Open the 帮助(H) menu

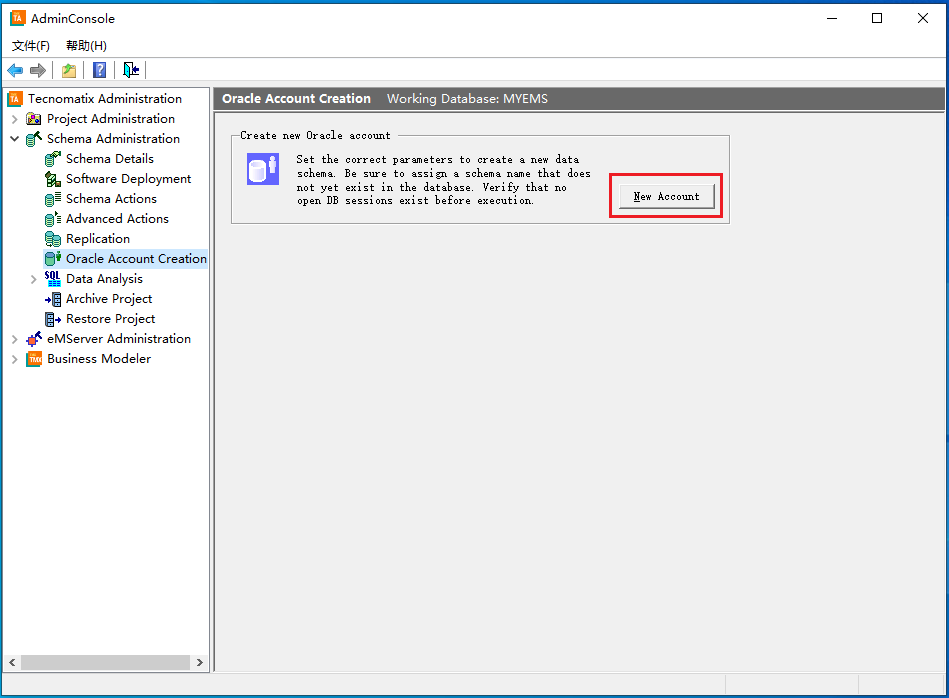click(86, 46)
